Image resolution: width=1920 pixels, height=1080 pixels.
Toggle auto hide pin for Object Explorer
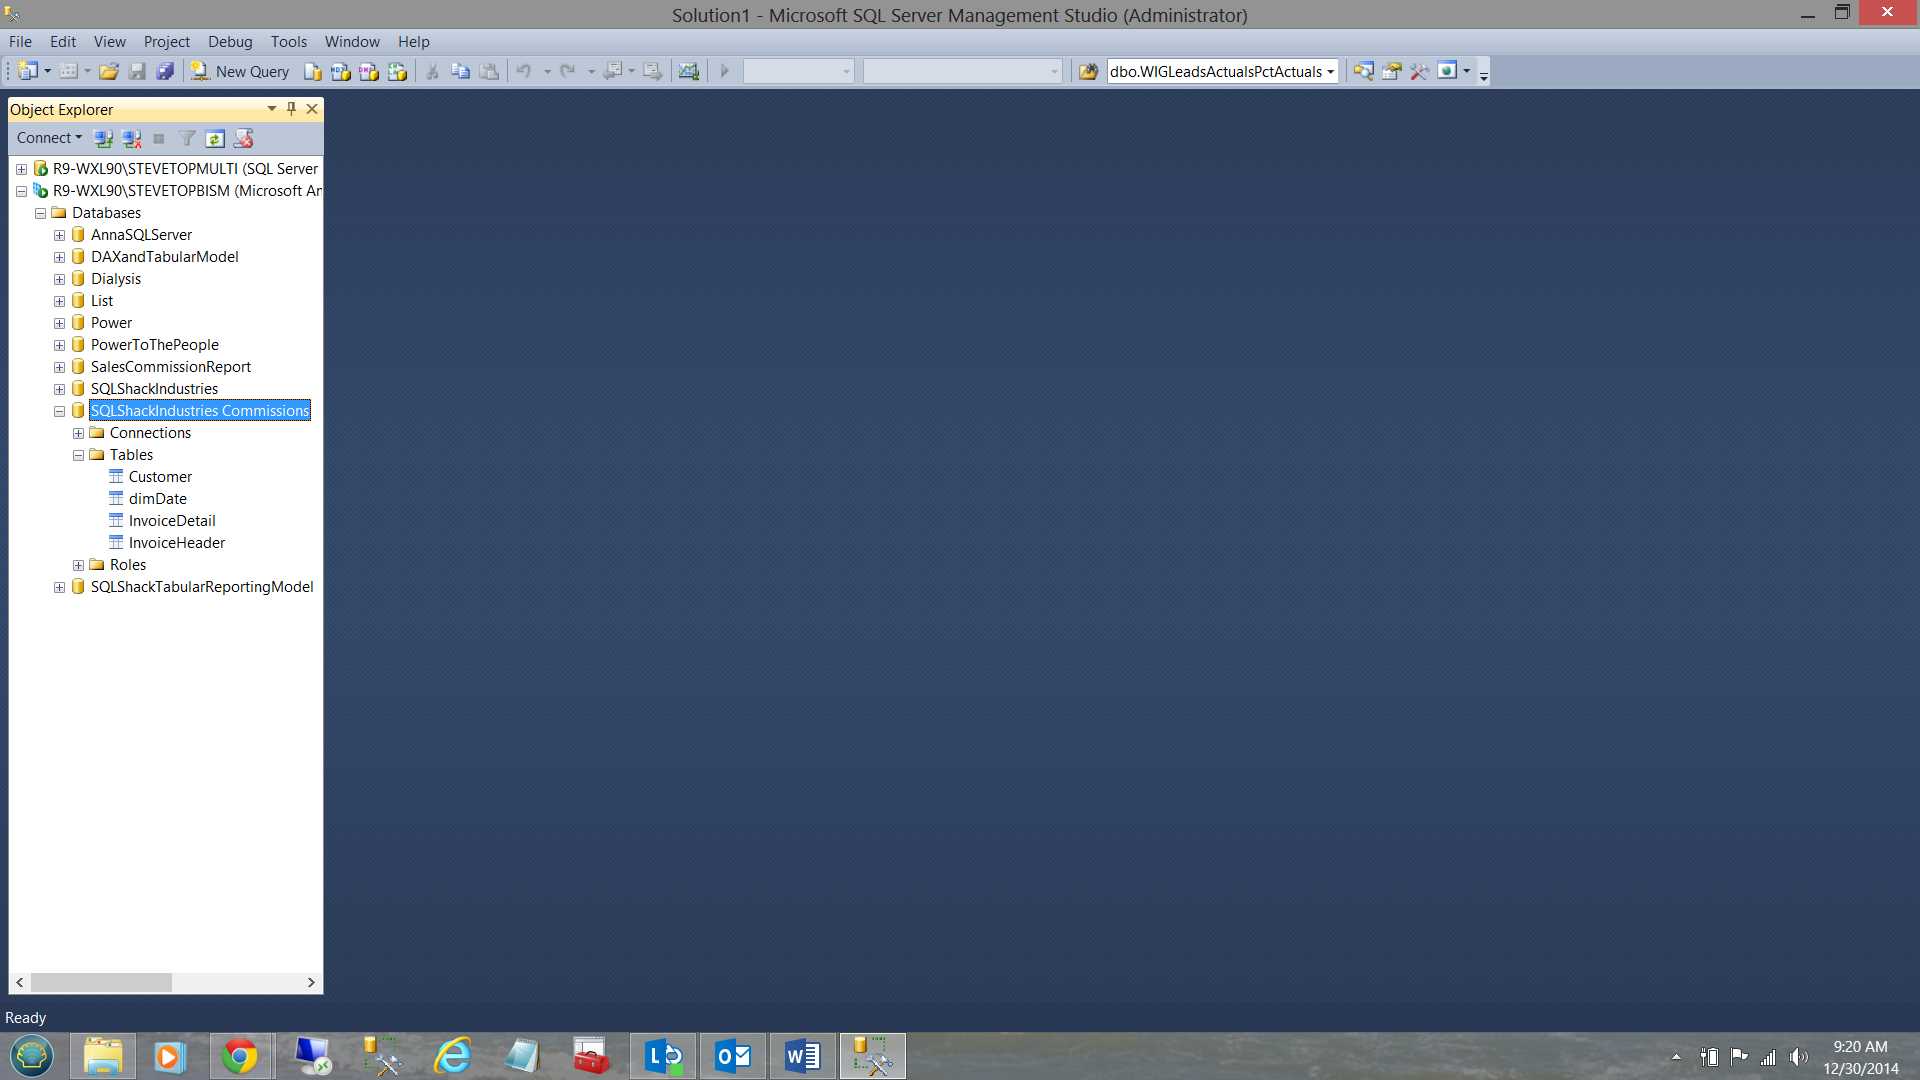[x=291, y=109]
